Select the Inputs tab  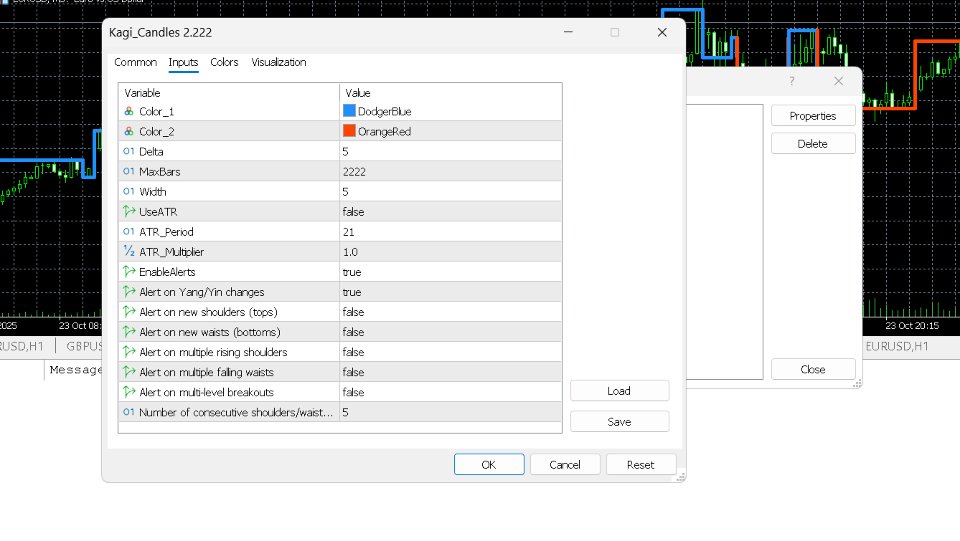click(x=183, y=62)
